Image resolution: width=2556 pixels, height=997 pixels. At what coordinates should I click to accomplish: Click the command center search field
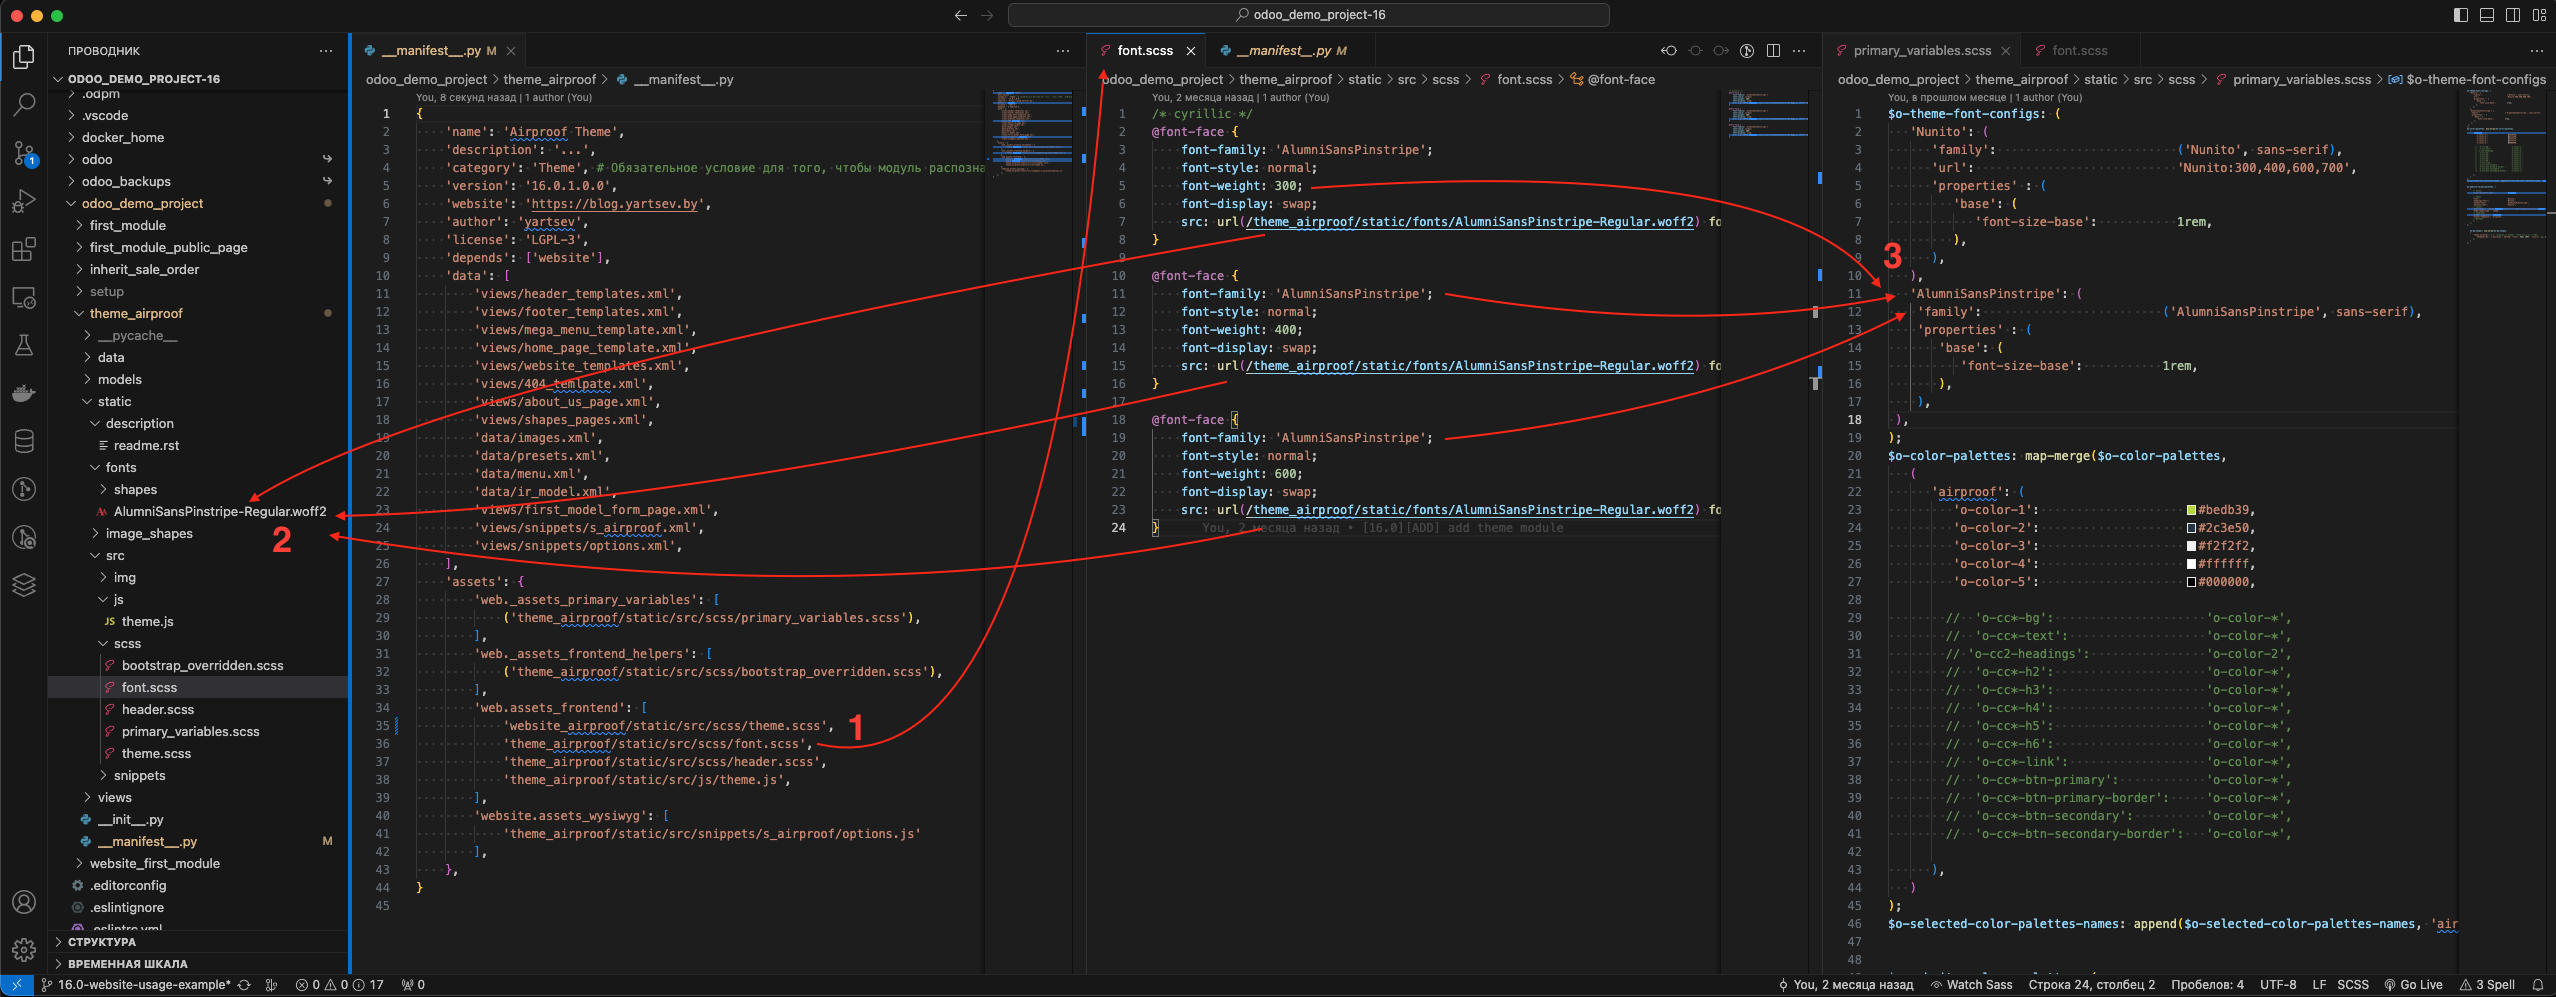click(1308, 15)
